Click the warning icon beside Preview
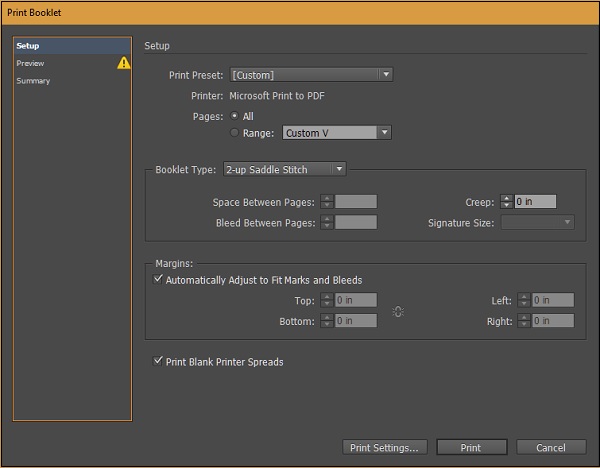This screenshot has width=600, height=468. click(x=123, y=63)
